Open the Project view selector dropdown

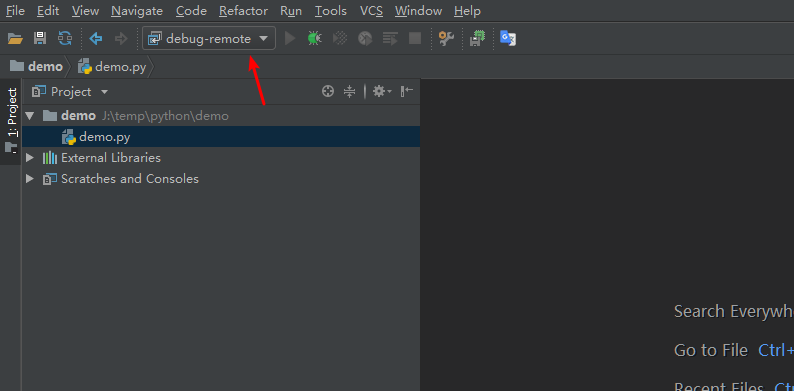click(70, 92)
